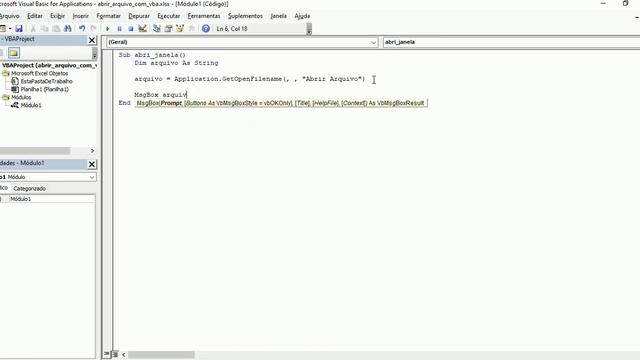The height and width of the screenshot is (360, 640).
Task: Click the 'MsgBox arquiv' code line
Action: coord(160,95)
